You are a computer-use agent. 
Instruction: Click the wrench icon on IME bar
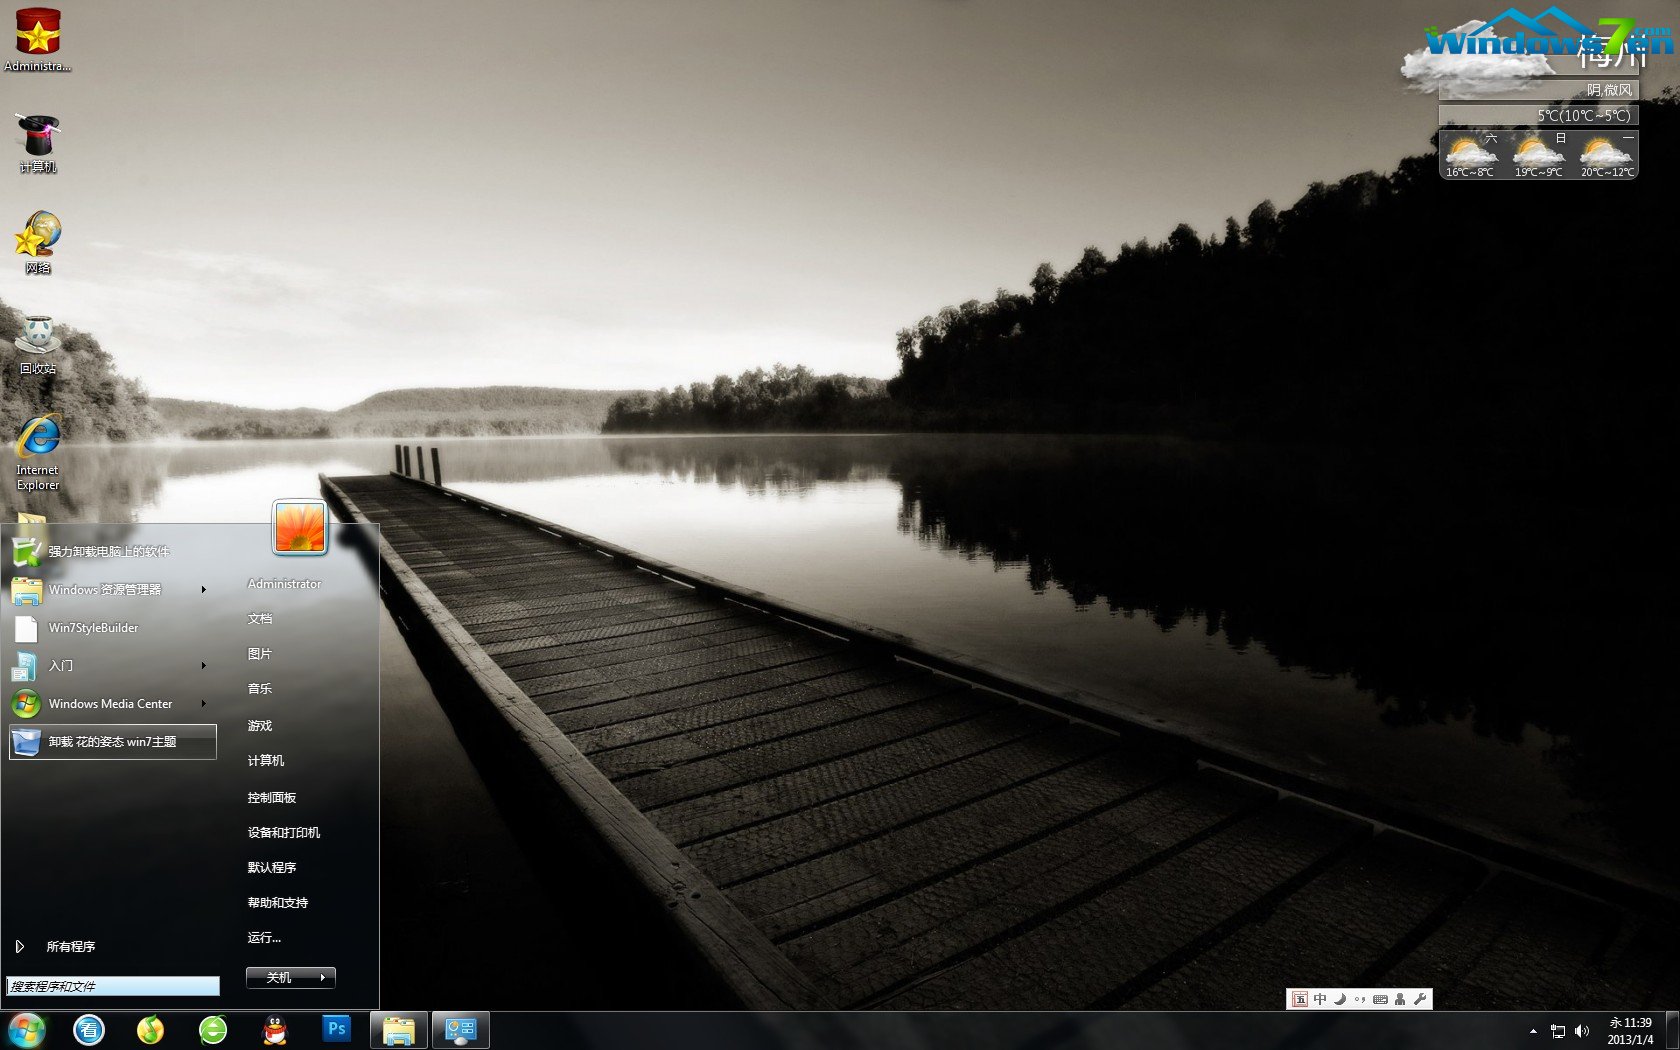[1420, 999]
